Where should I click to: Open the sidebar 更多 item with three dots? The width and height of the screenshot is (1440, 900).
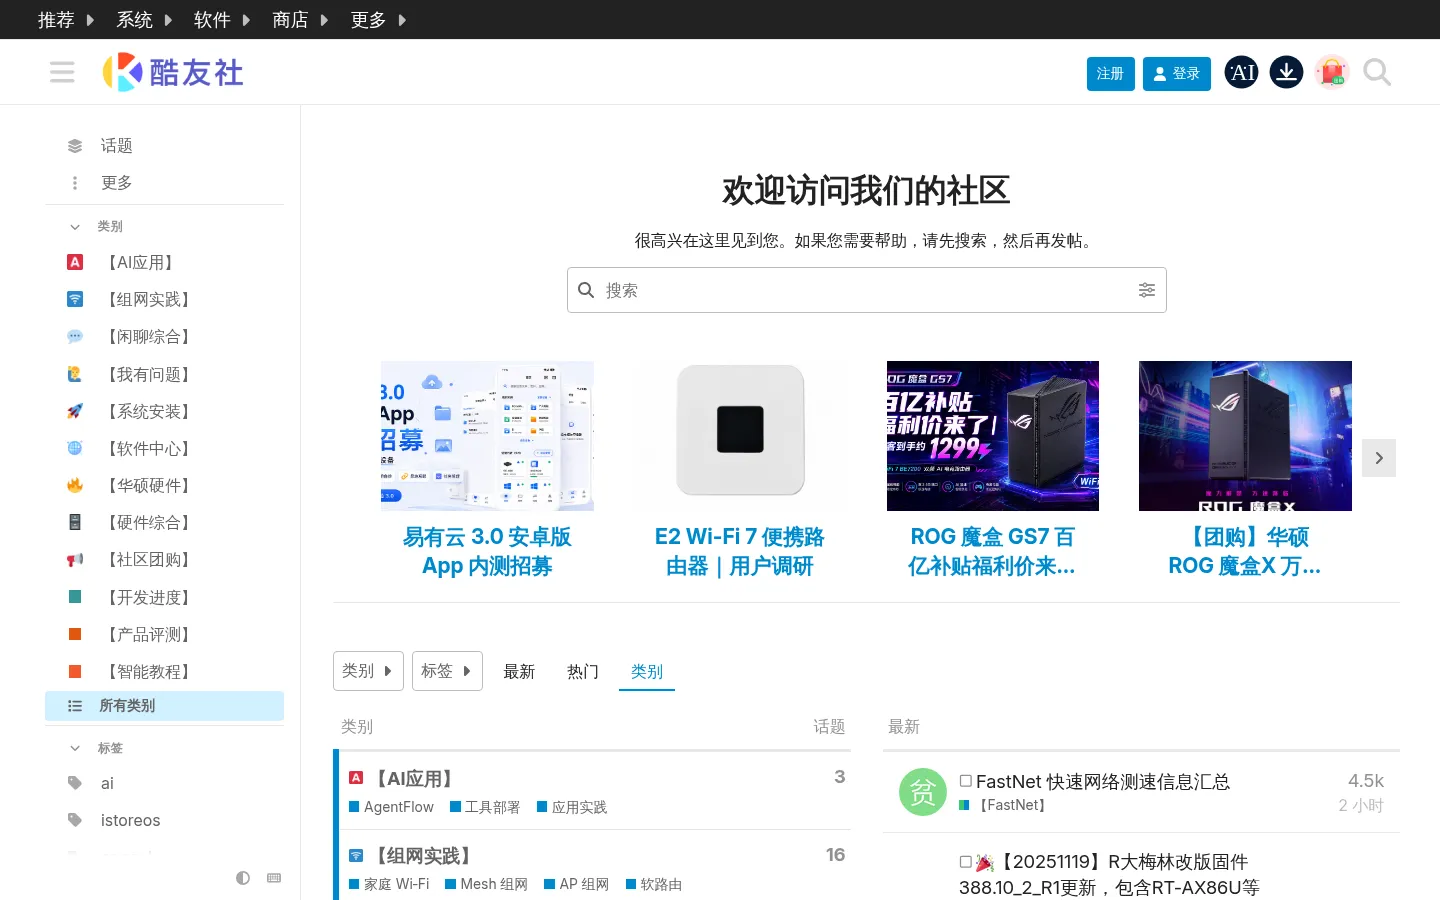click(164, 183)
